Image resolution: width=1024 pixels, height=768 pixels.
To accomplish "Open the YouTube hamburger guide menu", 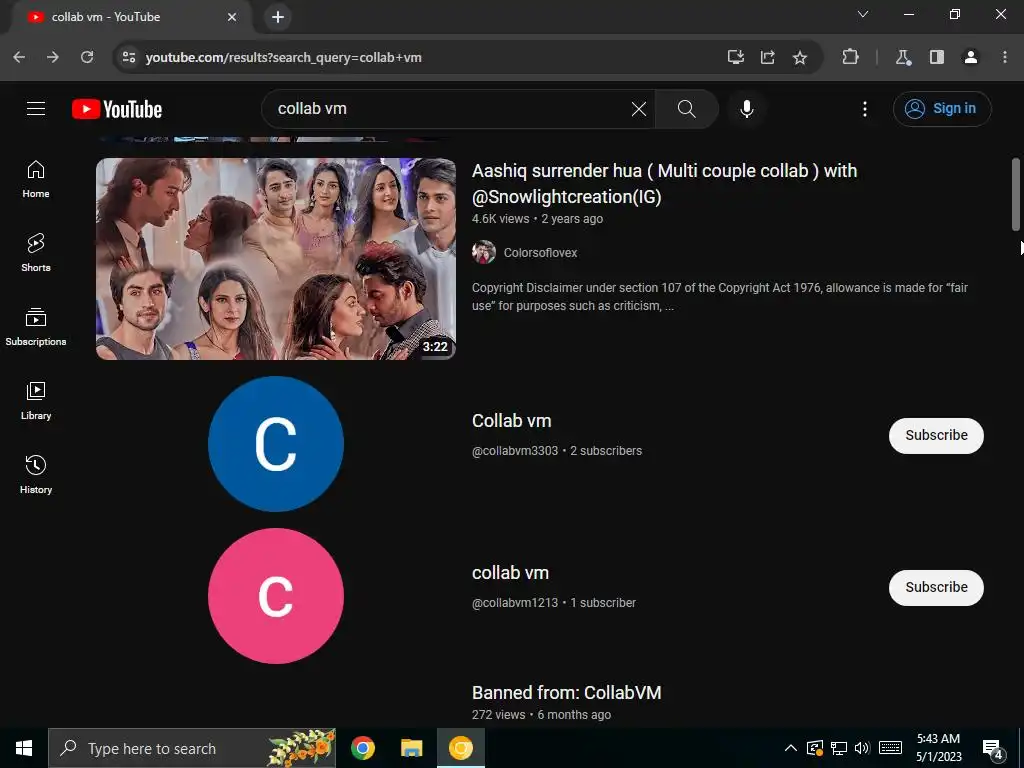I will point(36,108).
